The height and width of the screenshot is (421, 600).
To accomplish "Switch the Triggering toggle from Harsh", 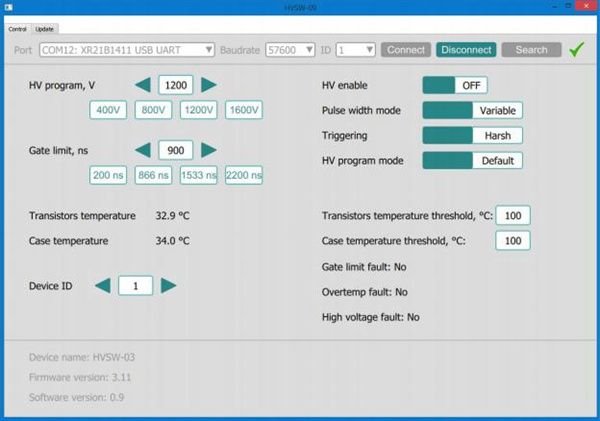I will tap(472, 135).
